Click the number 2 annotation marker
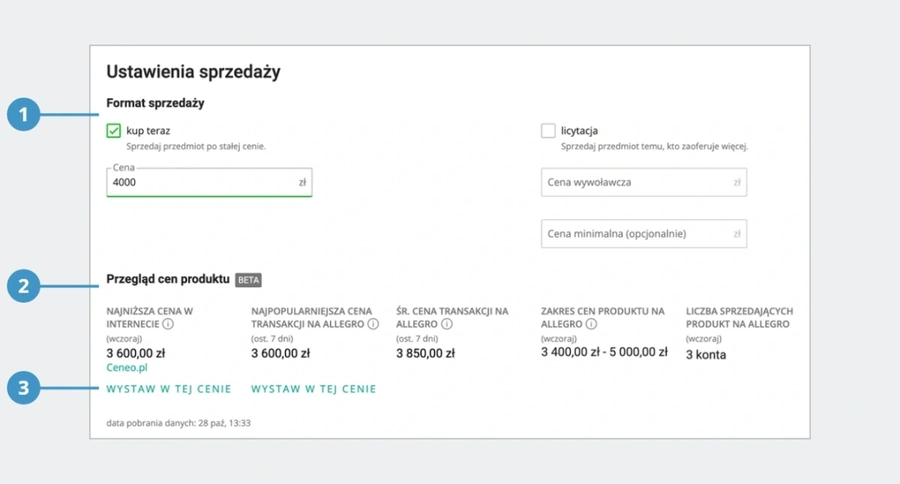900x484 pixels. coord(24,286)
